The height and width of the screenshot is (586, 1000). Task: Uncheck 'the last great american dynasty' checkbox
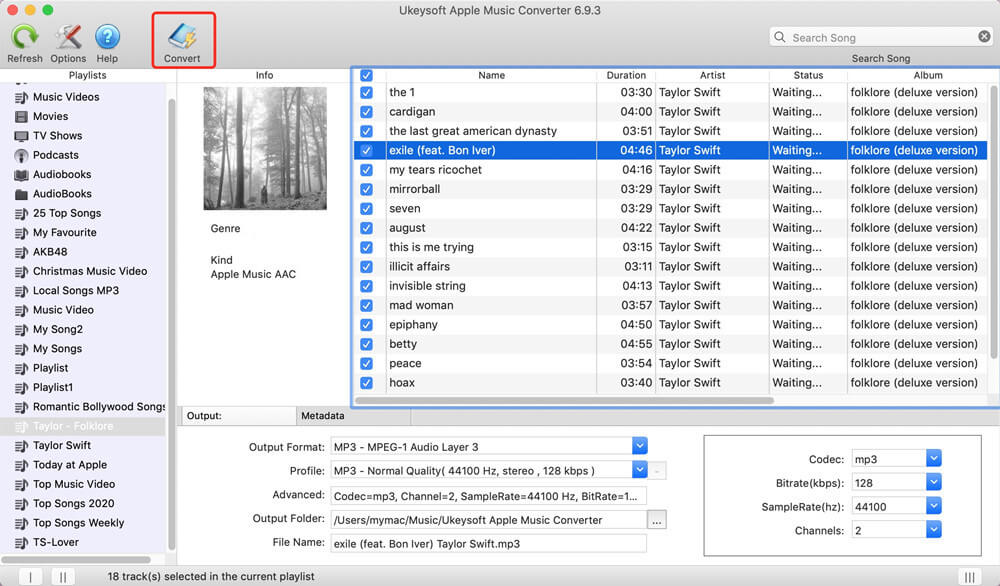366,131
